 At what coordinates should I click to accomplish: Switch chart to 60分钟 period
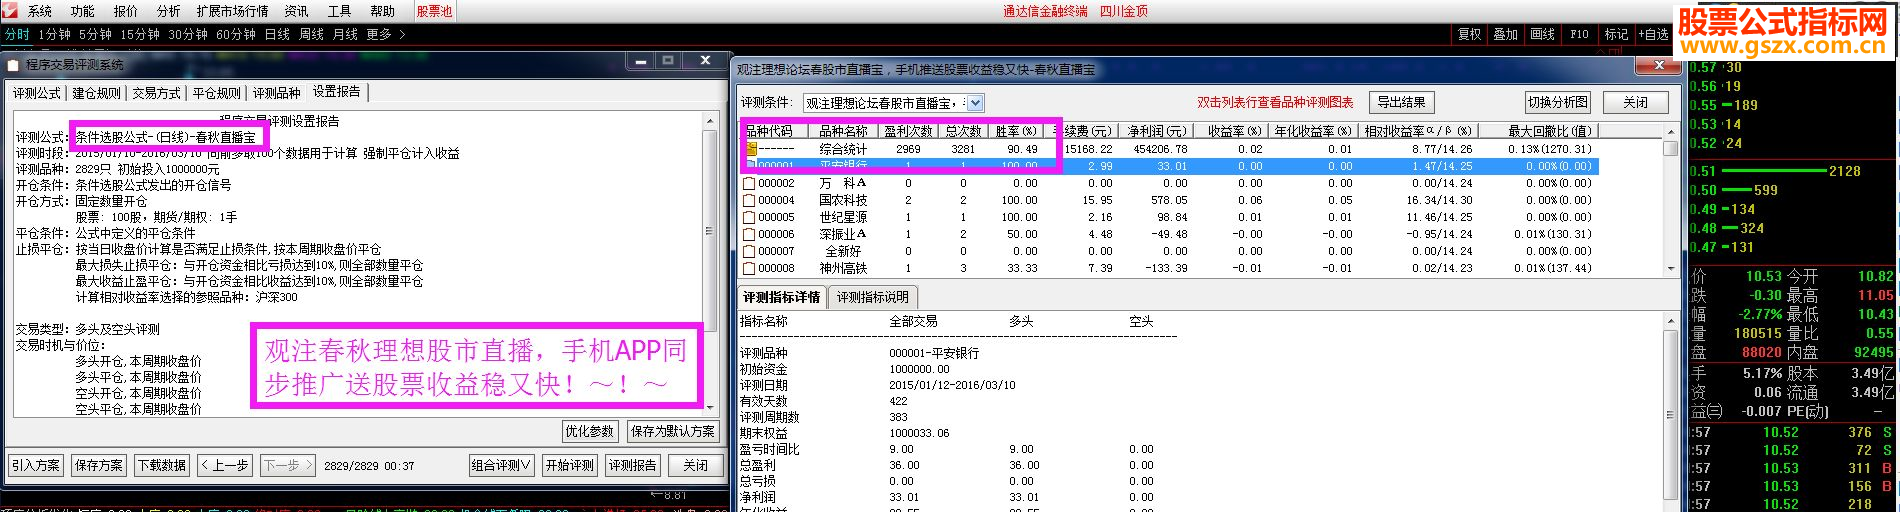coord(236,34)
